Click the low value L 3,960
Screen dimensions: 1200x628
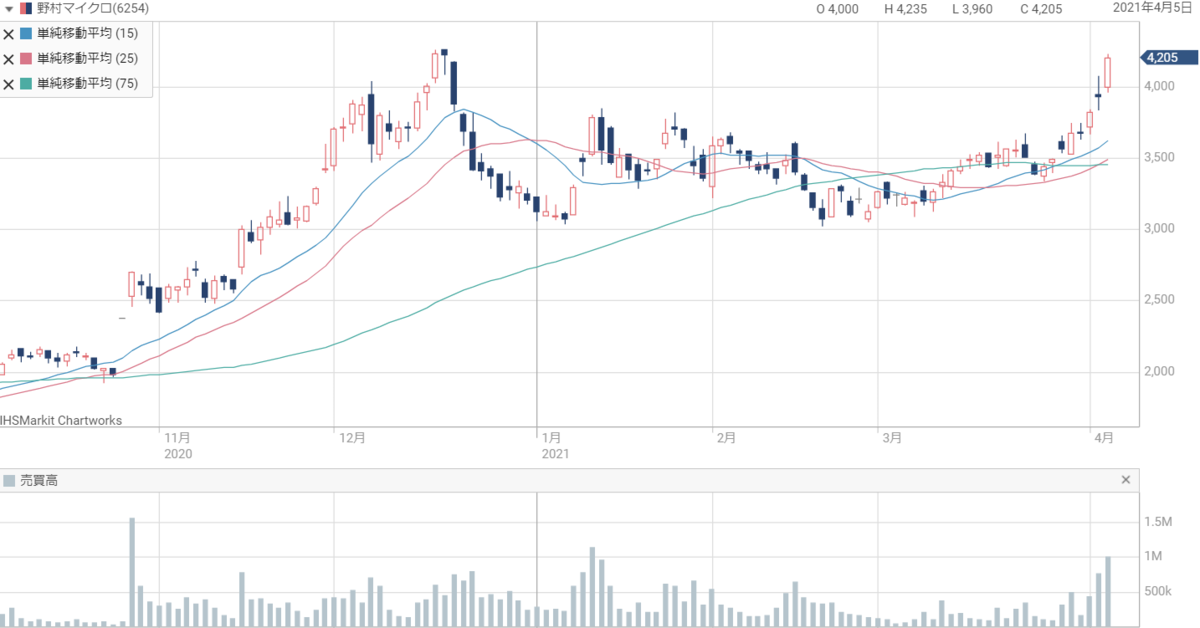pyautogui.click(x=973, y=9)
